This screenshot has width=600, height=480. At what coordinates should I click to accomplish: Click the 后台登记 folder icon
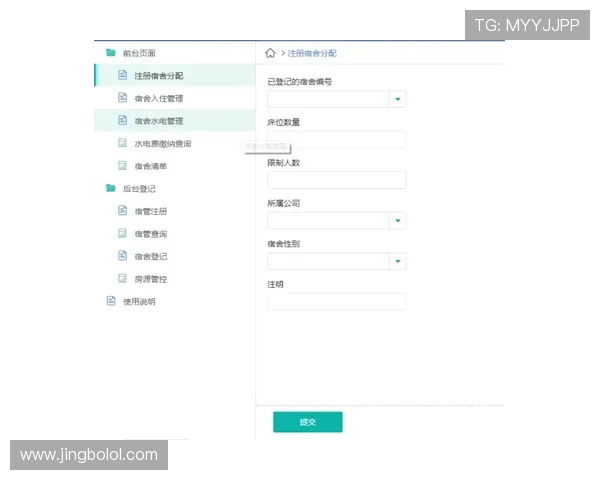(111, 188)
